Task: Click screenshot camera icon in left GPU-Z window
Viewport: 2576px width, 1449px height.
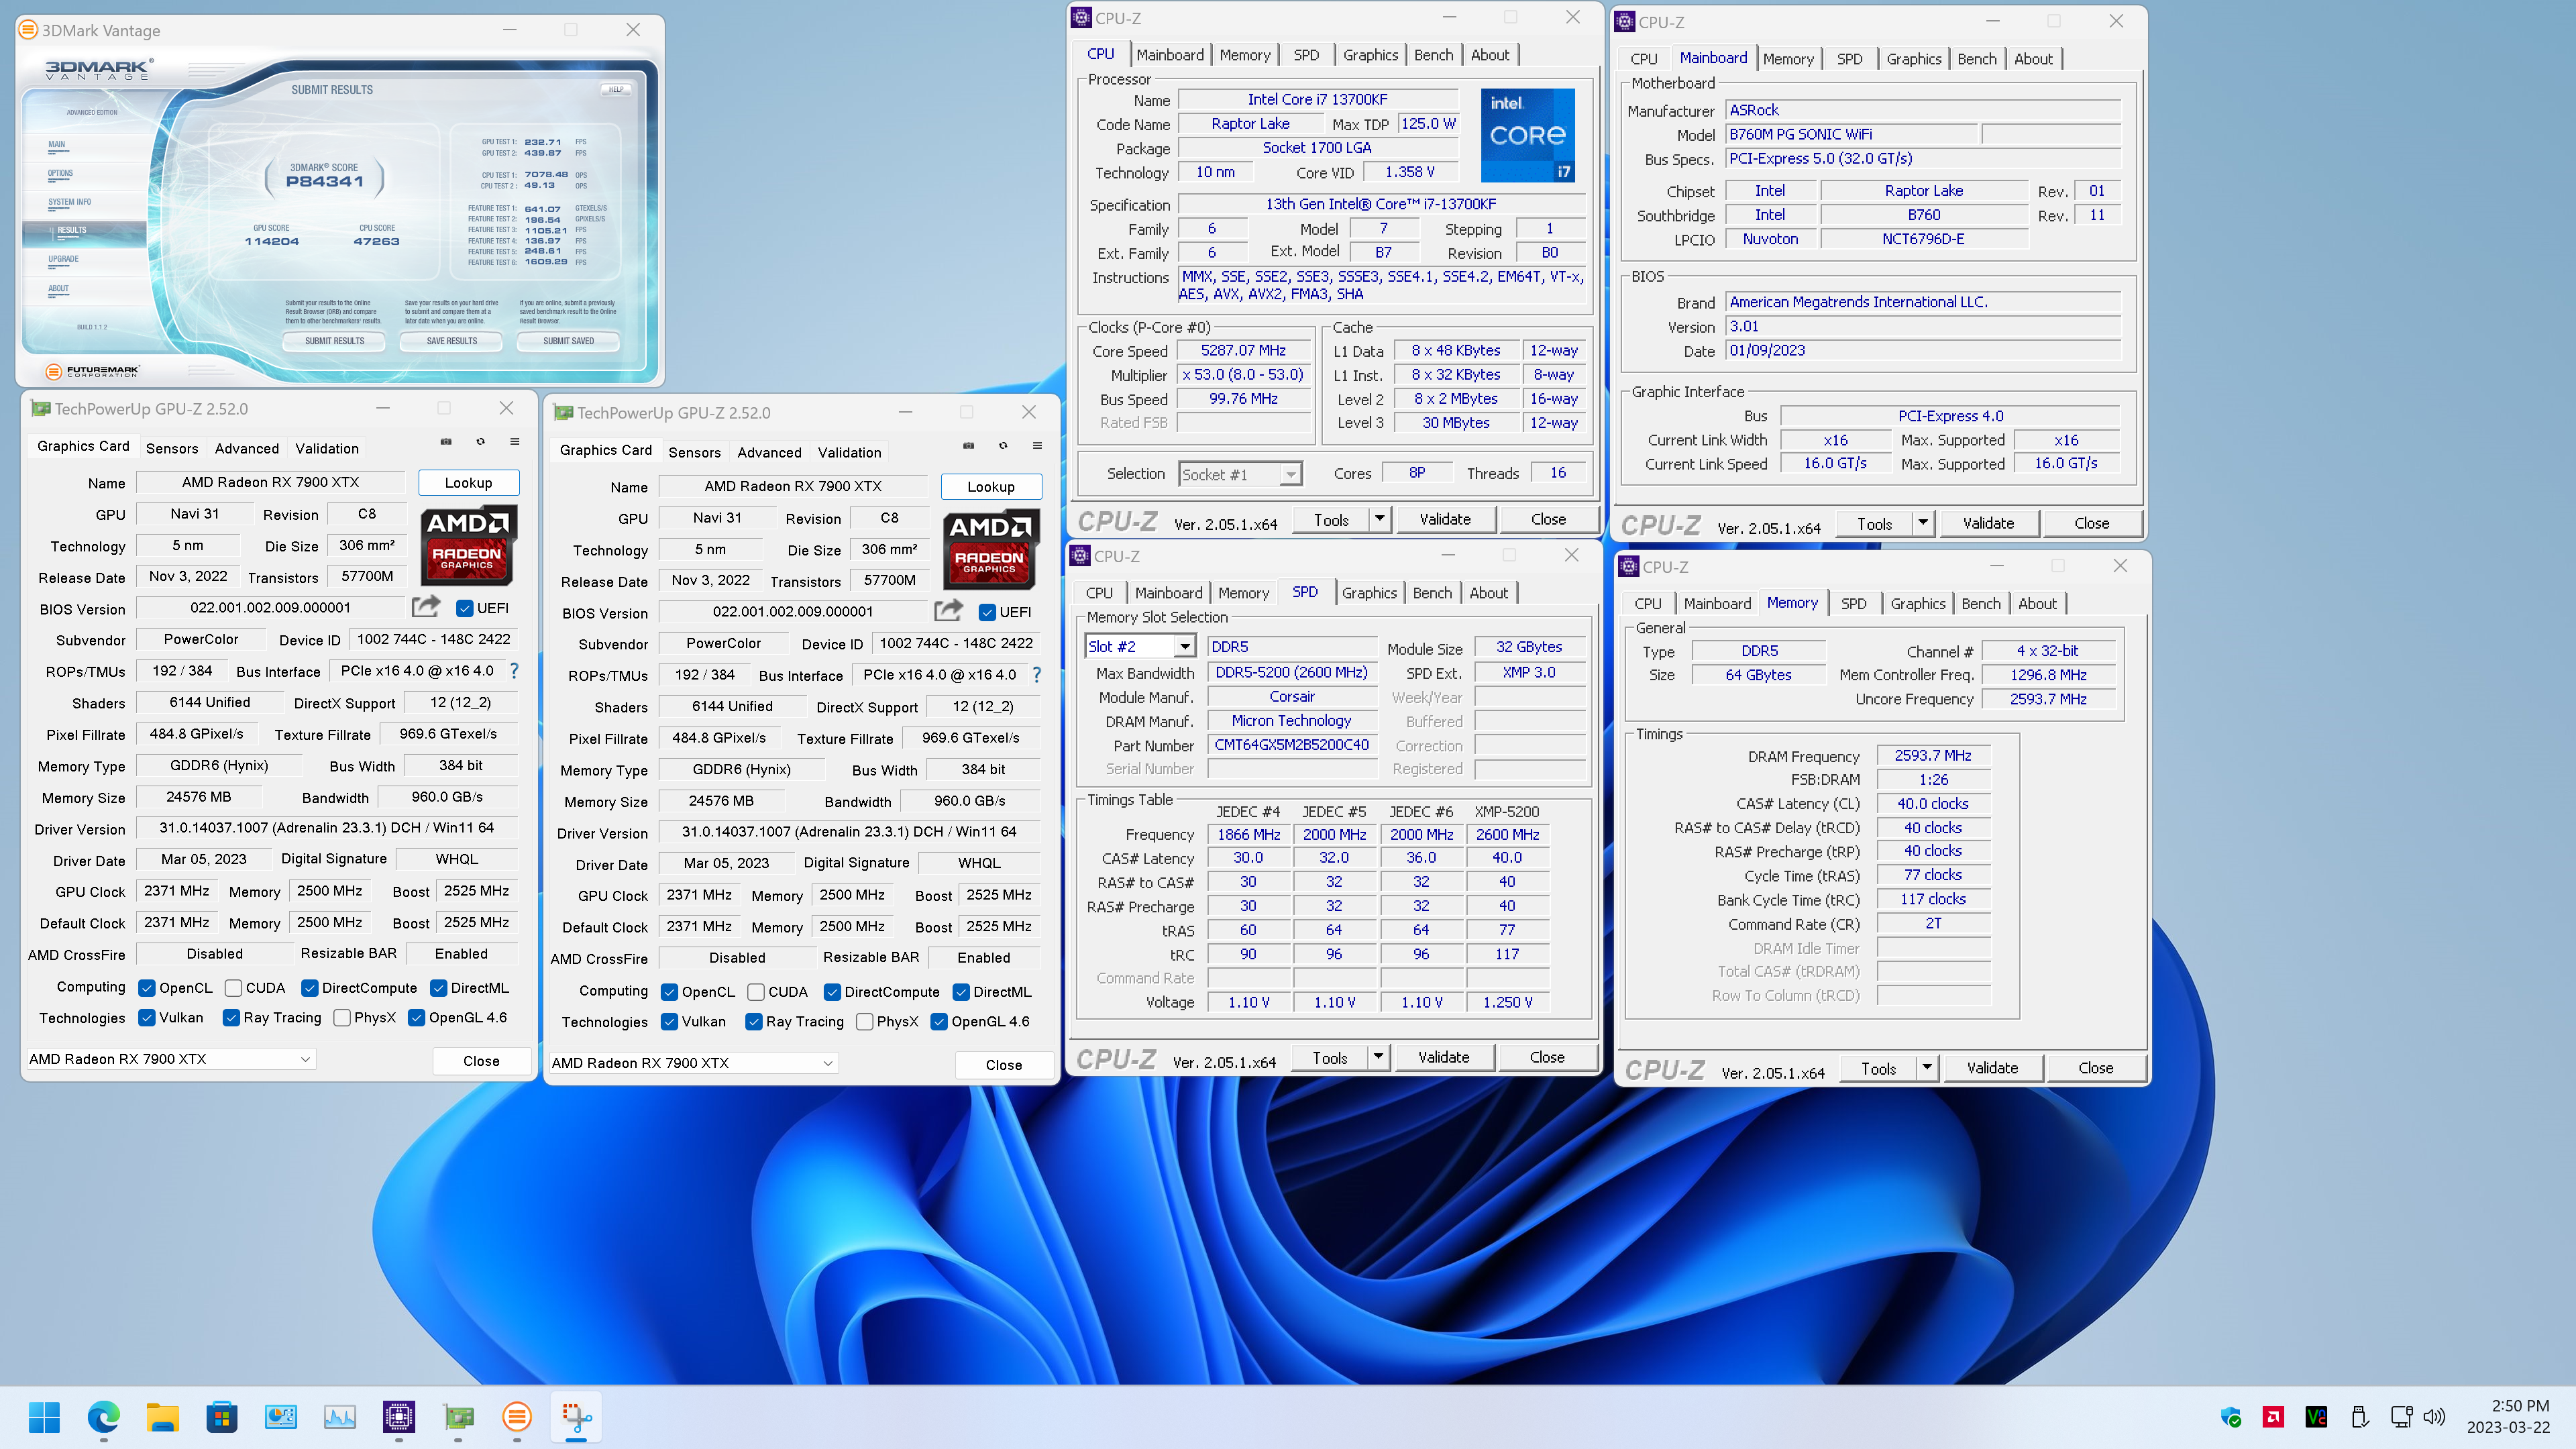Action: tap(446, 441)
